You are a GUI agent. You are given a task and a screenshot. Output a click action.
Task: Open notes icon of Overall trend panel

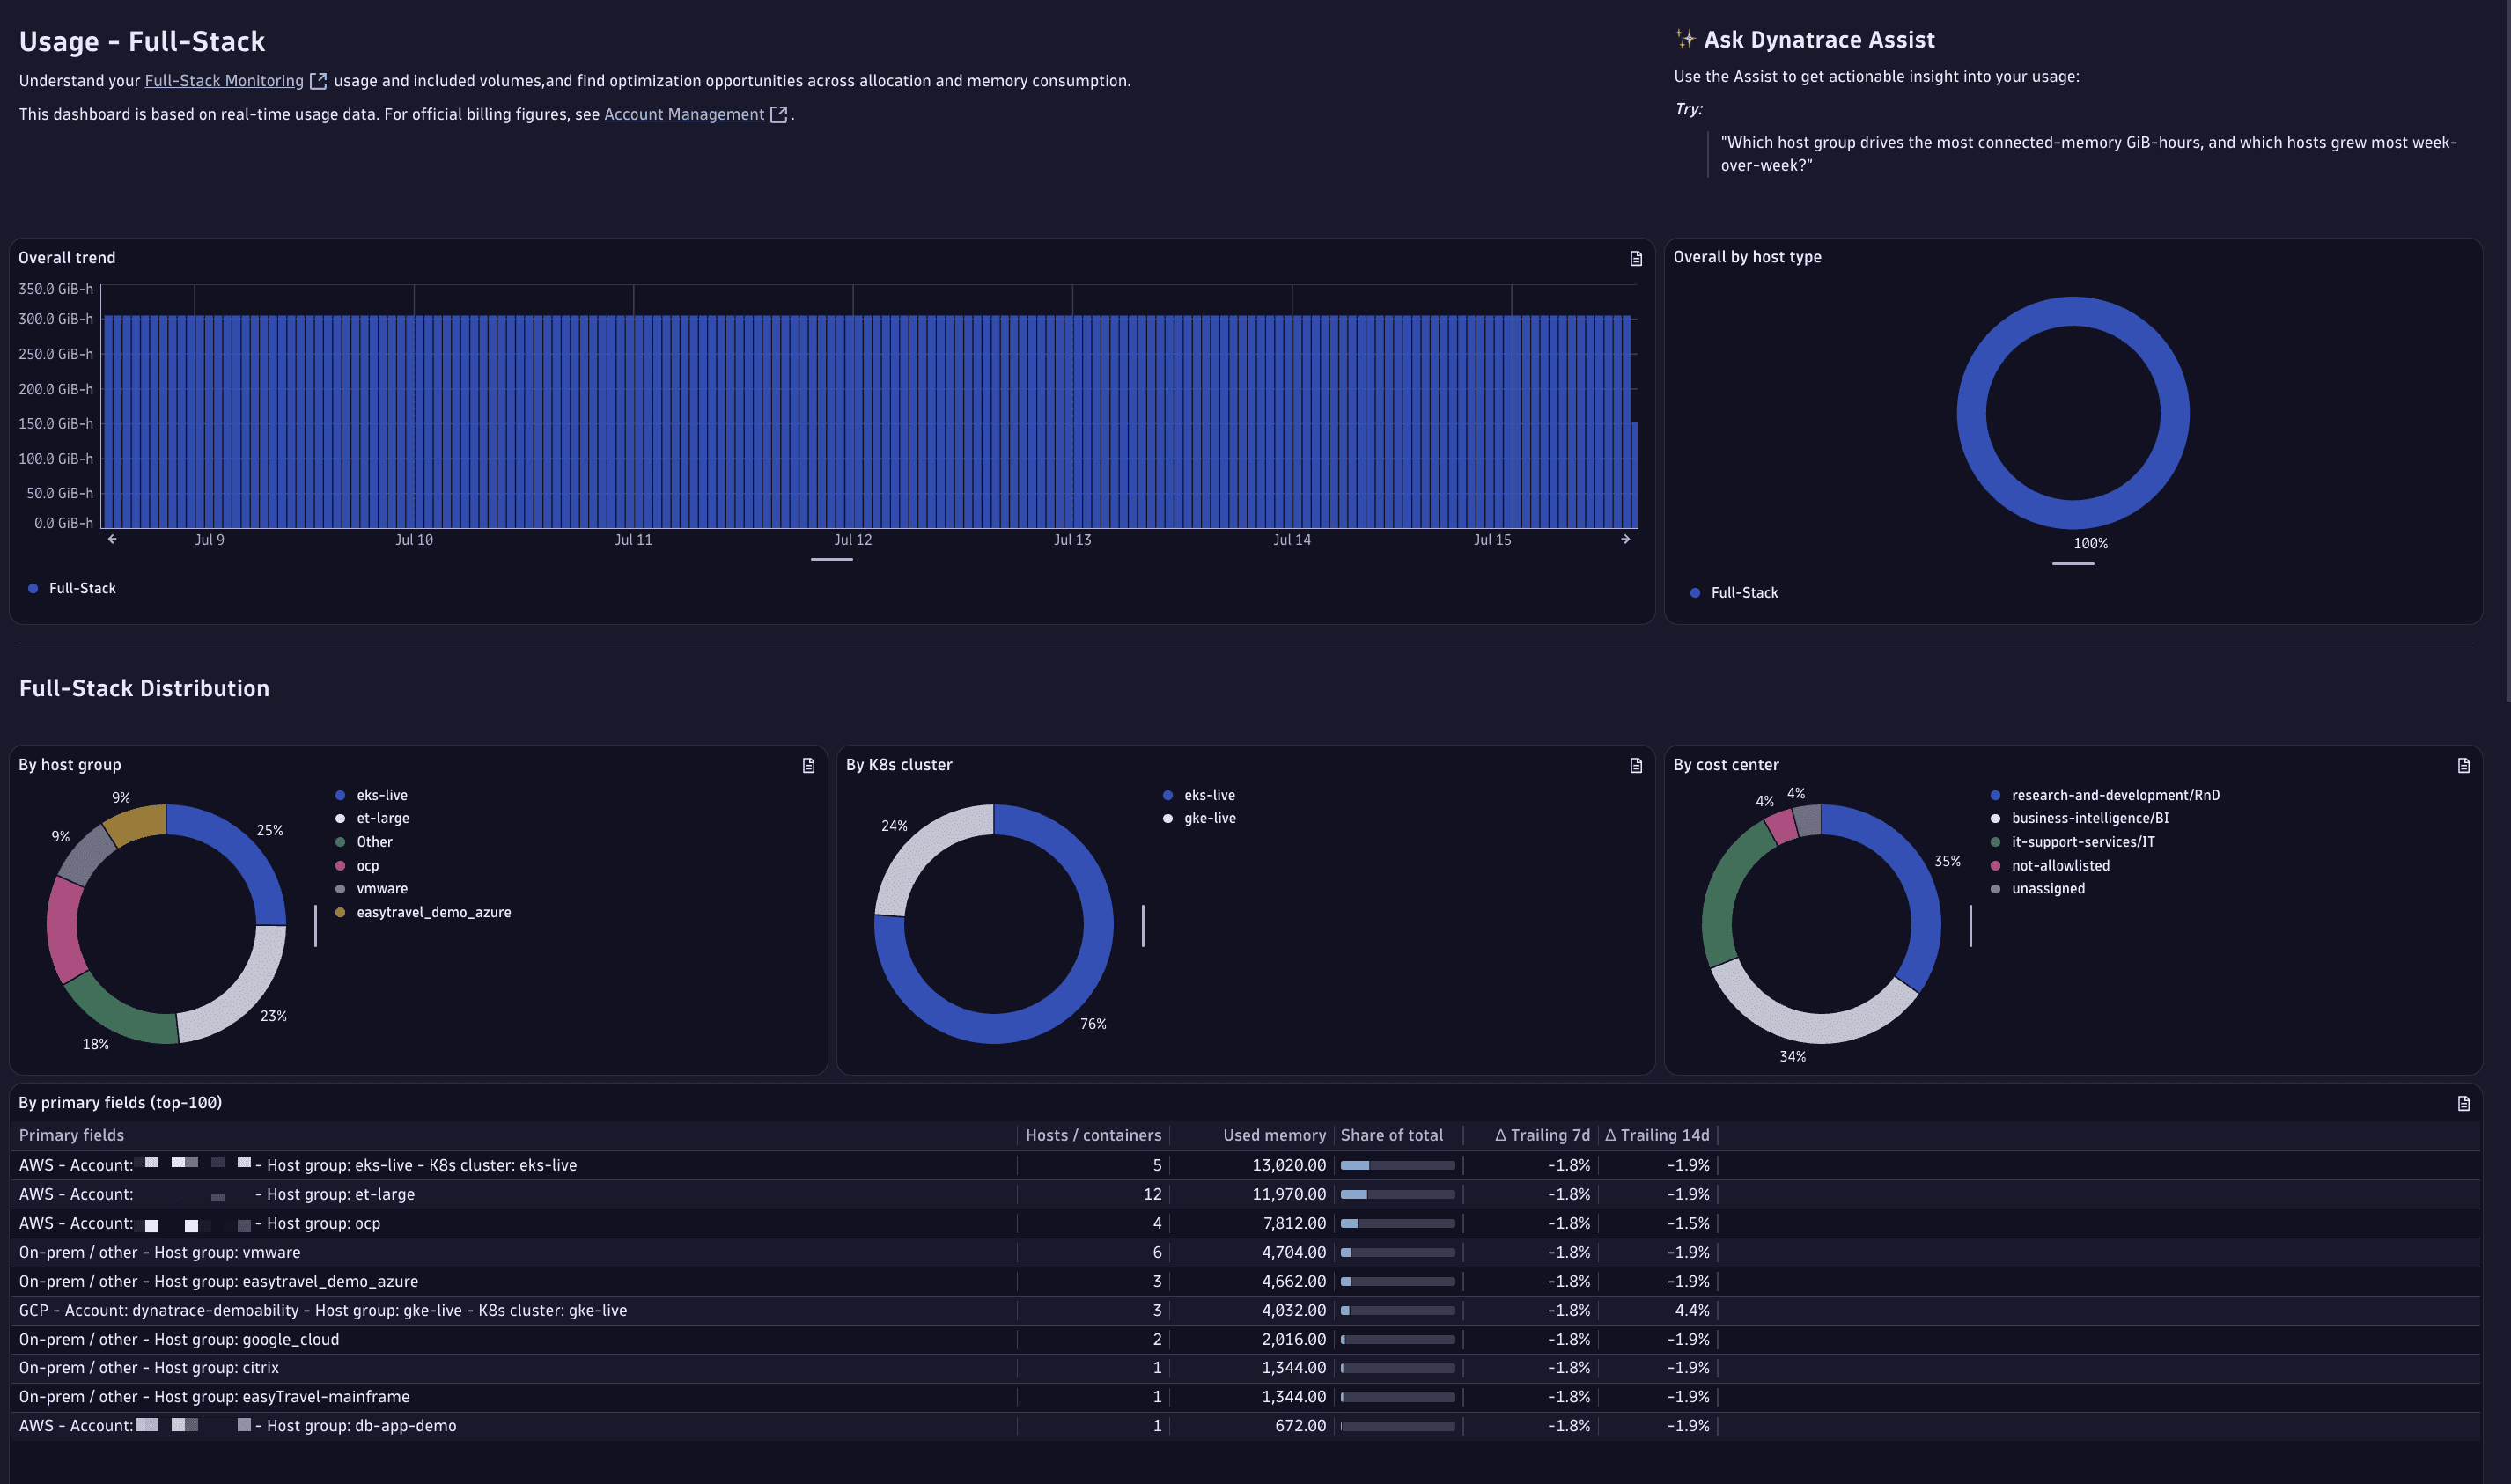pos(1636,259)
